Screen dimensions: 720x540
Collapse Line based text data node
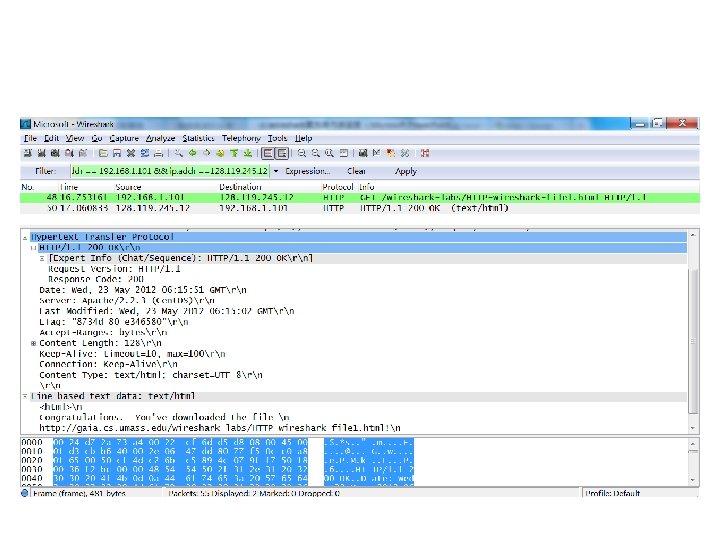[x=25, y=396]
